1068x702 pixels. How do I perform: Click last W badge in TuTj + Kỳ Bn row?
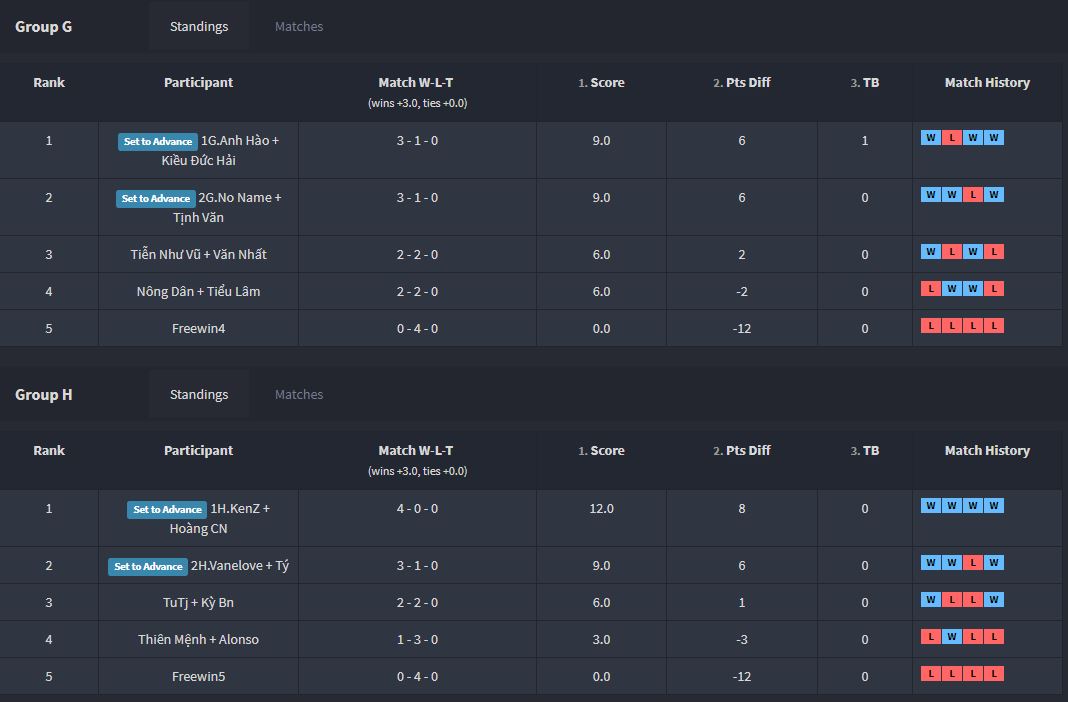994,599
